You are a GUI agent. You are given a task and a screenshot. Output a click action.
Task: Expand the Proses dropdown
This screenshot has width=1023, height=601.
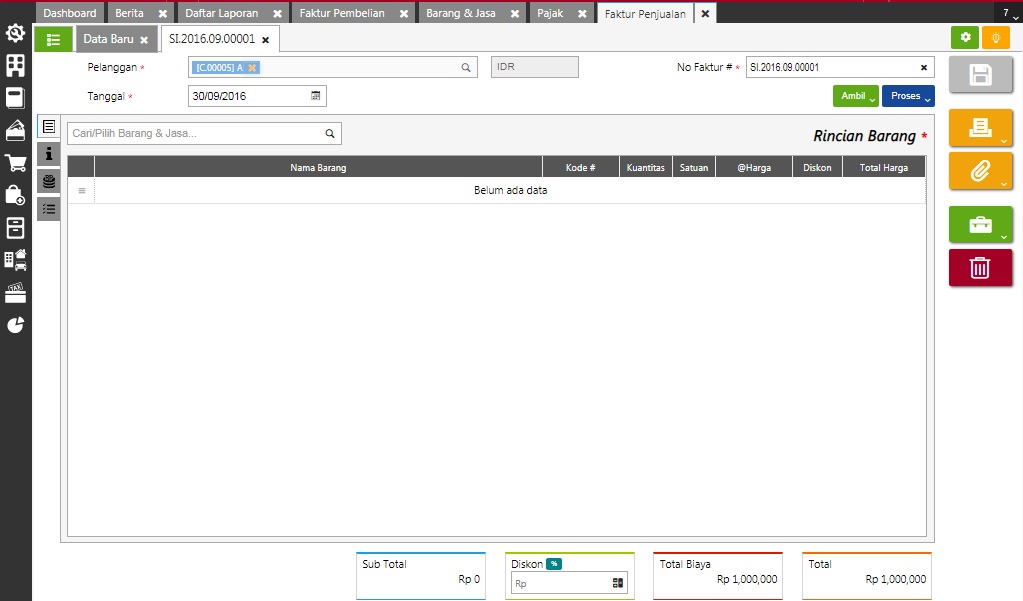[x=907, y=96]
